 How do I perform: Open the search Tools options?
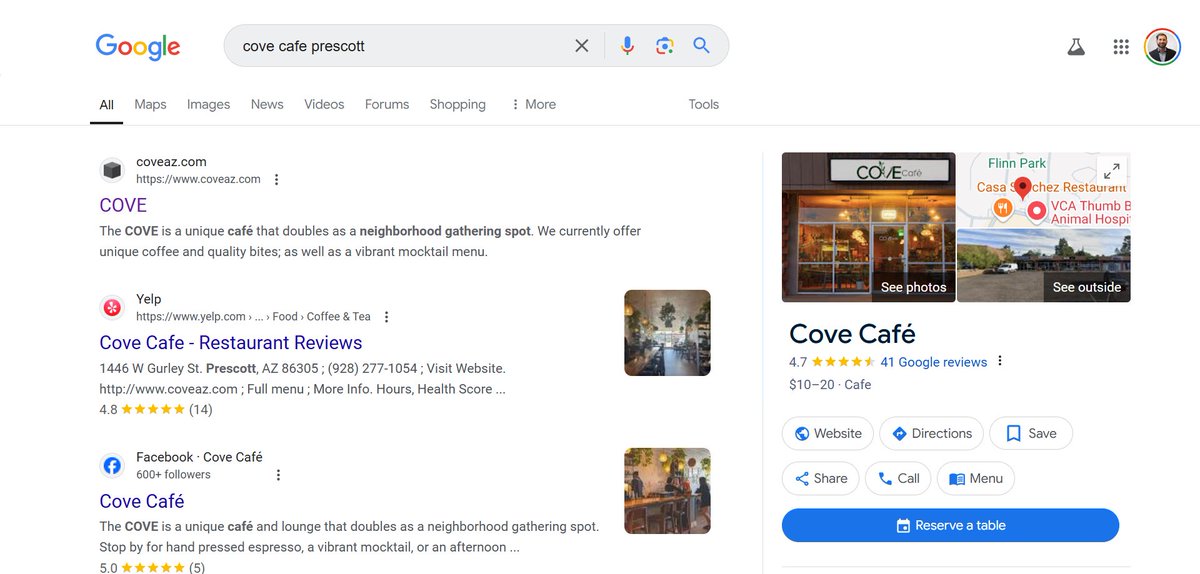704,104
